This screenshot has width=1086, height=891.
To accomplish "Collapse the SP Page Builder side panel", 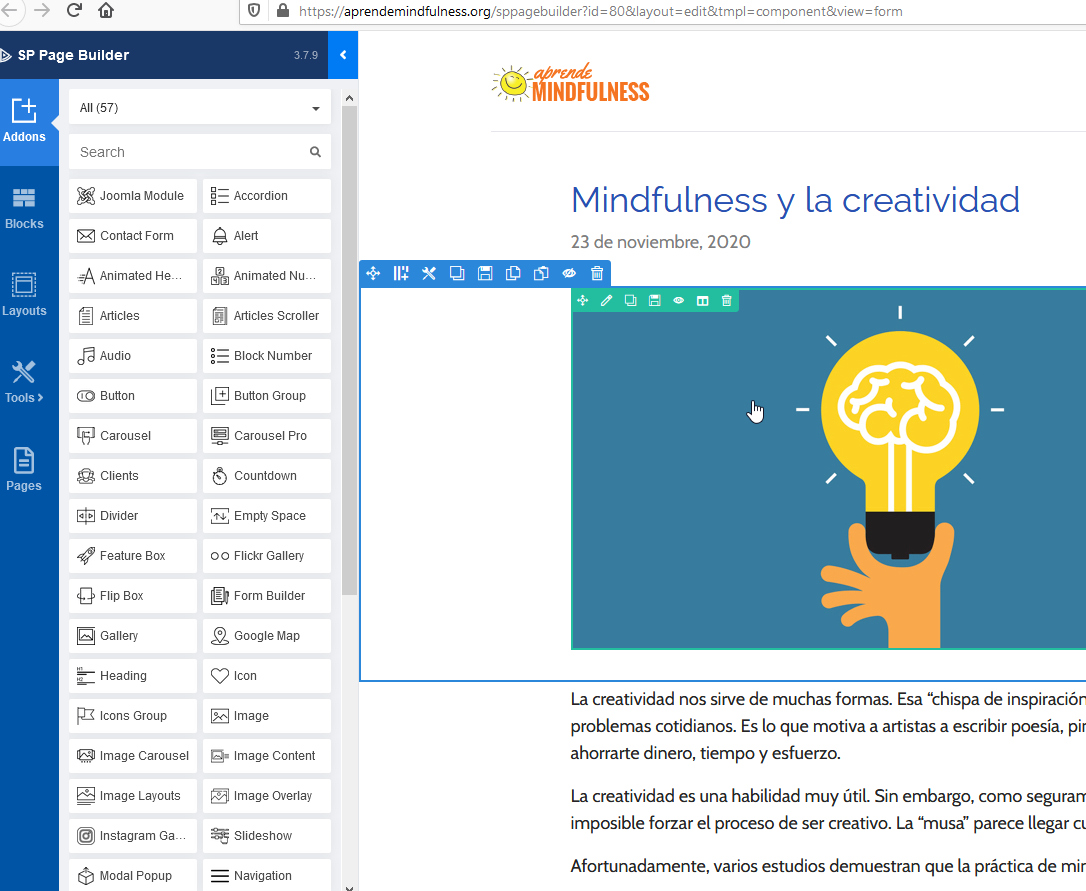I will [x=343, y=55].
